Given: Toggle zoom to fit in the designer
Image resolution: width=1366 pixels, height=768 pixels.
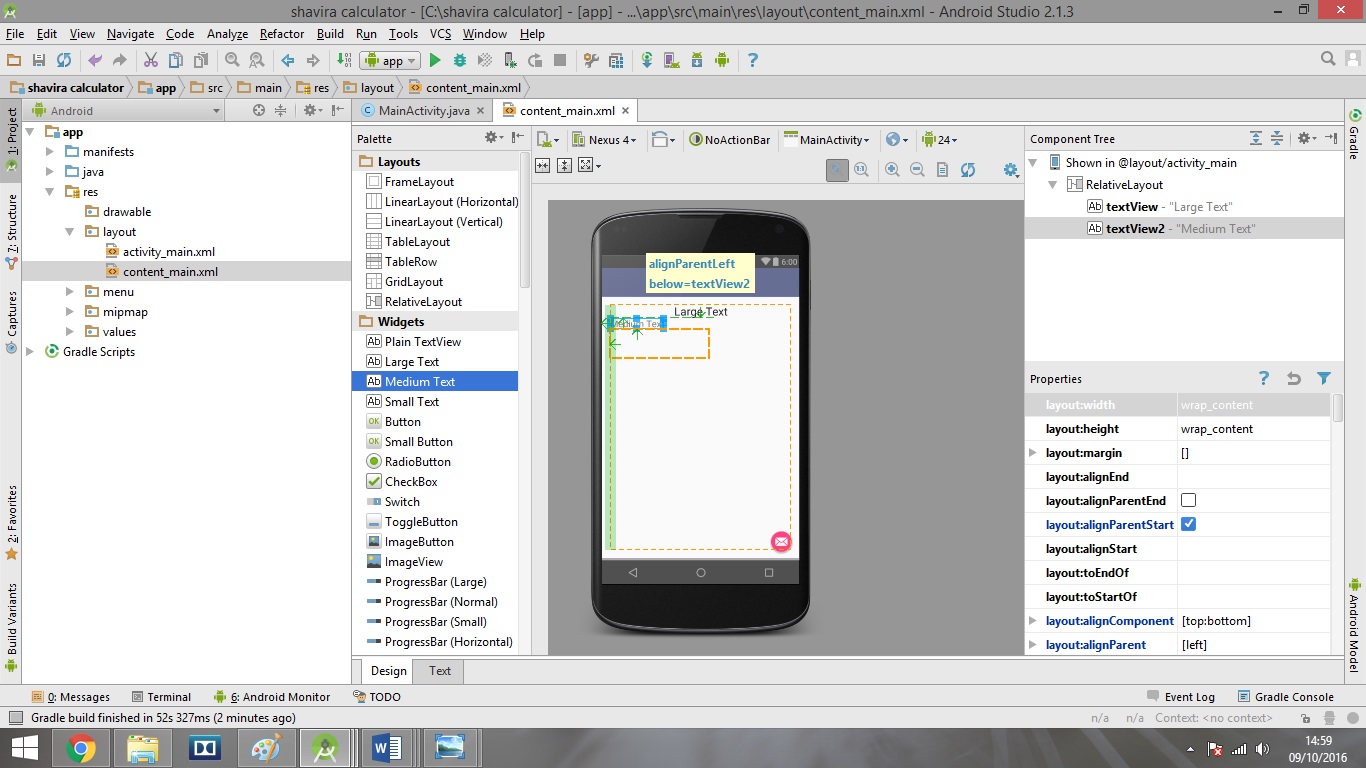Looking at the screenshot, I should 837,170.
